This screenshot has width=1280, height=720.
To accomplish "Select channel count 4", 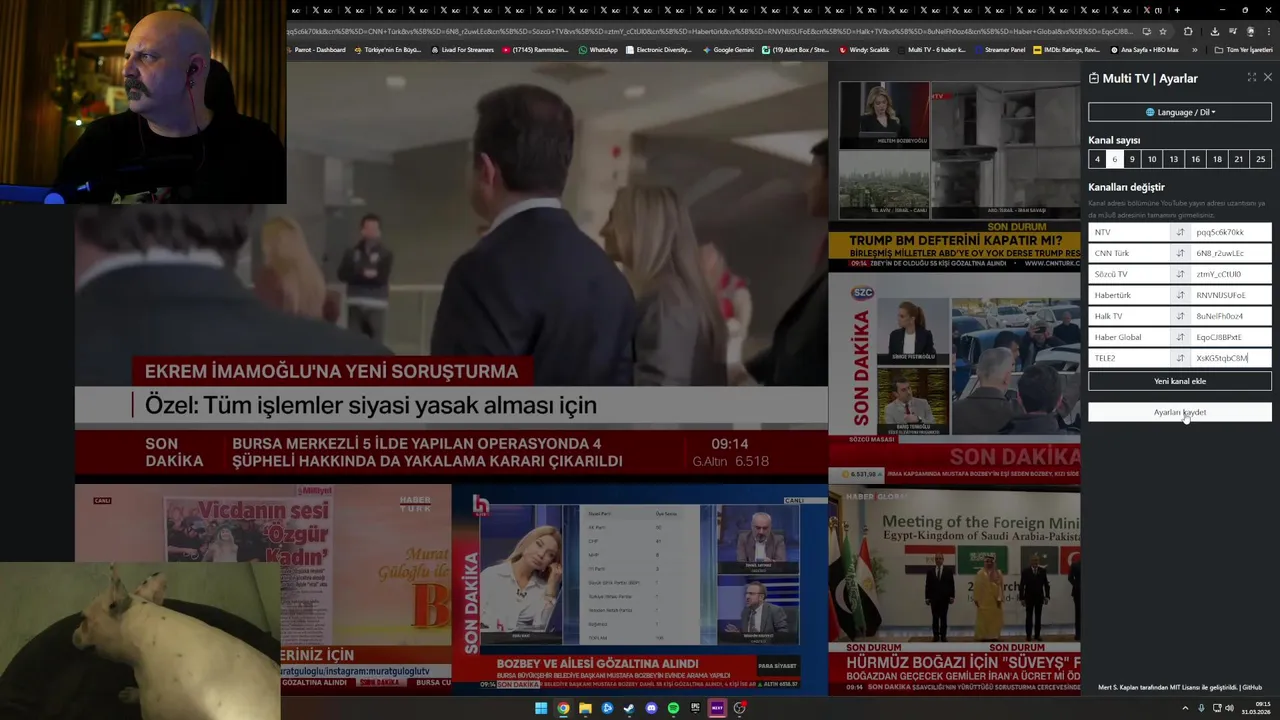I will [1097, 159].
